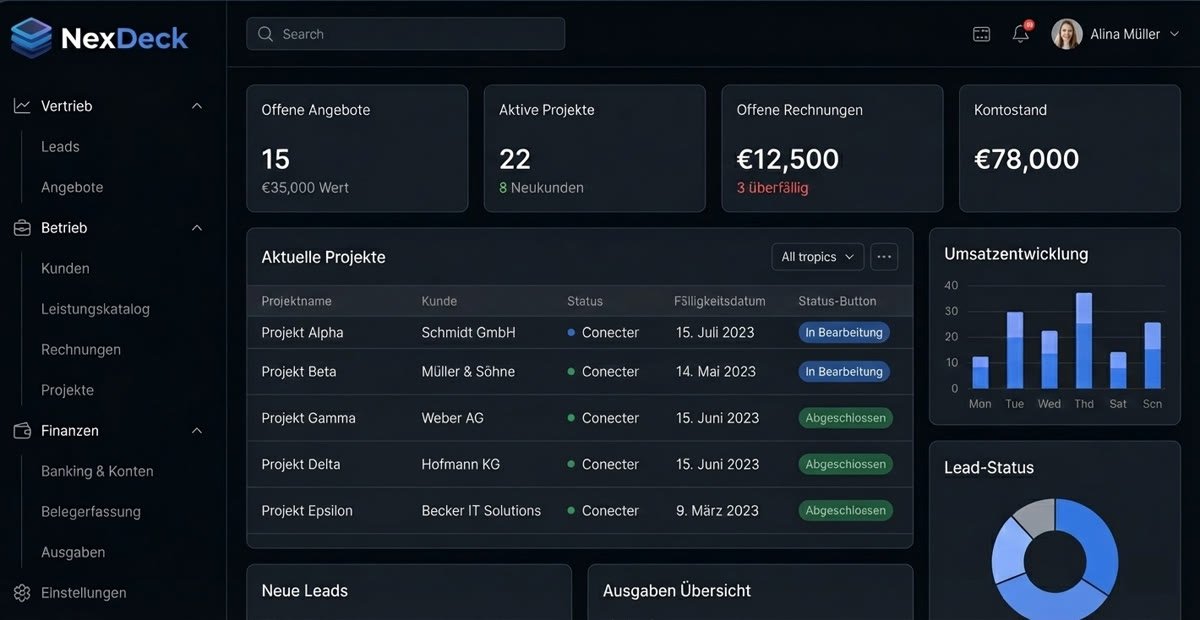Image resolution: width=1200 pixels, height=620 pixels.
Task: Toggle Projekt Gamma status 'Abgeschlossen'
Action: (845, 418)
